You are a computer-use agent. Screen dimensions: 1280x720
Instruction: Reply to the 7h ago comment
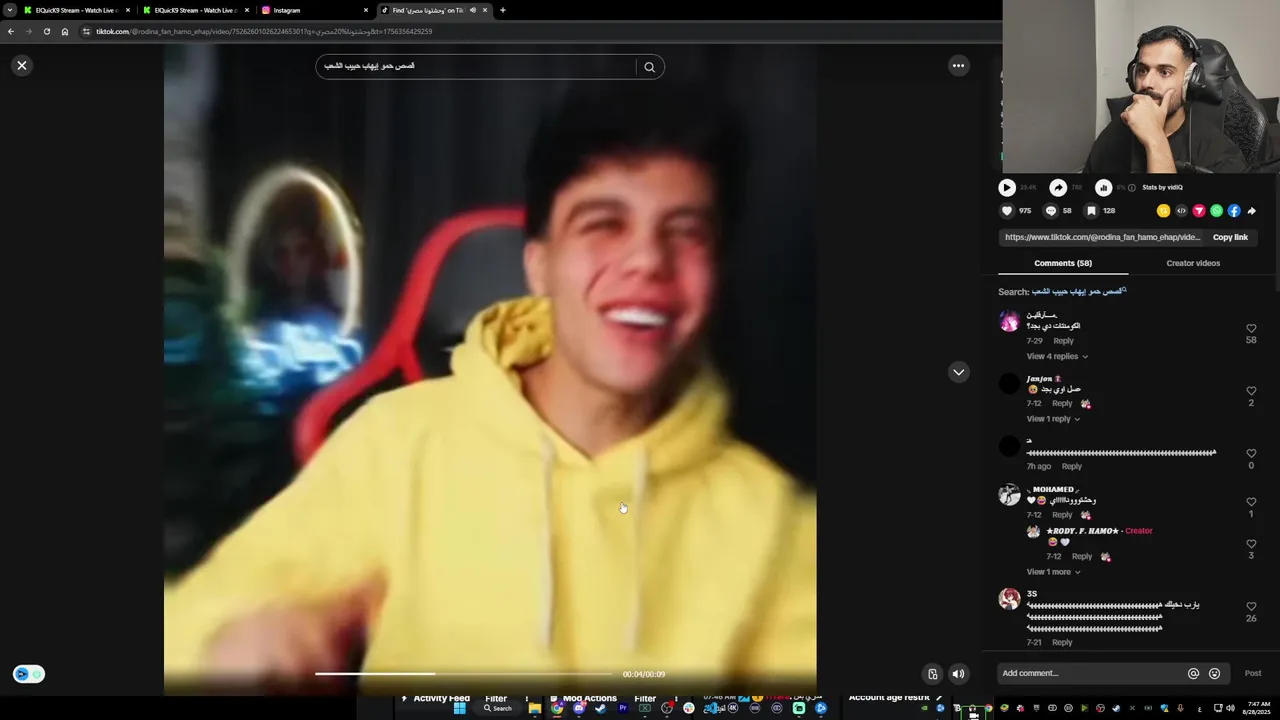1071,466
